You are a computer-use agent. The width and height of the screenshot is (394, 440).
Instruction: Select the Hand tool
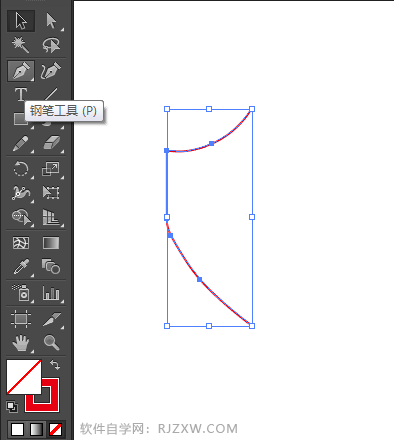click(x=21, y=342)
